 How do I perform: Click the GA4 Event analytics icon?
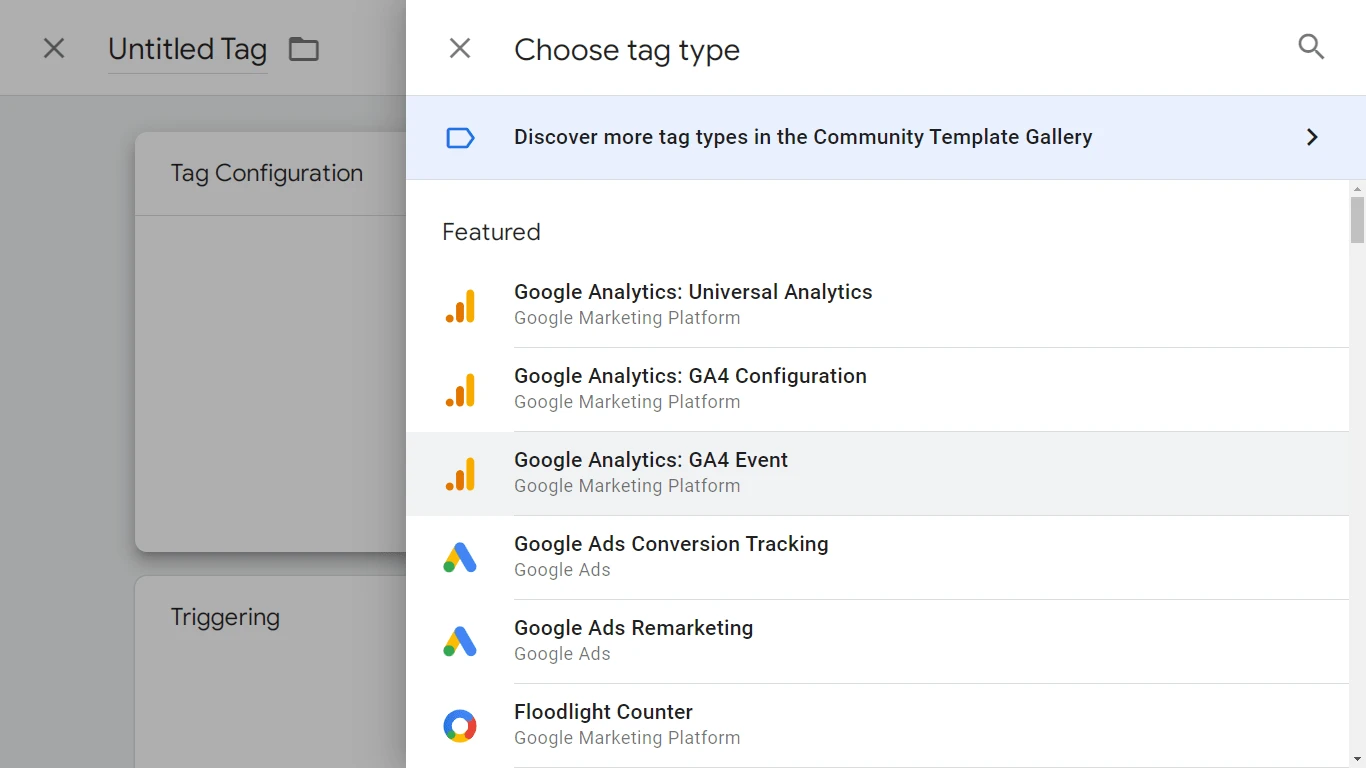(460, 474)
